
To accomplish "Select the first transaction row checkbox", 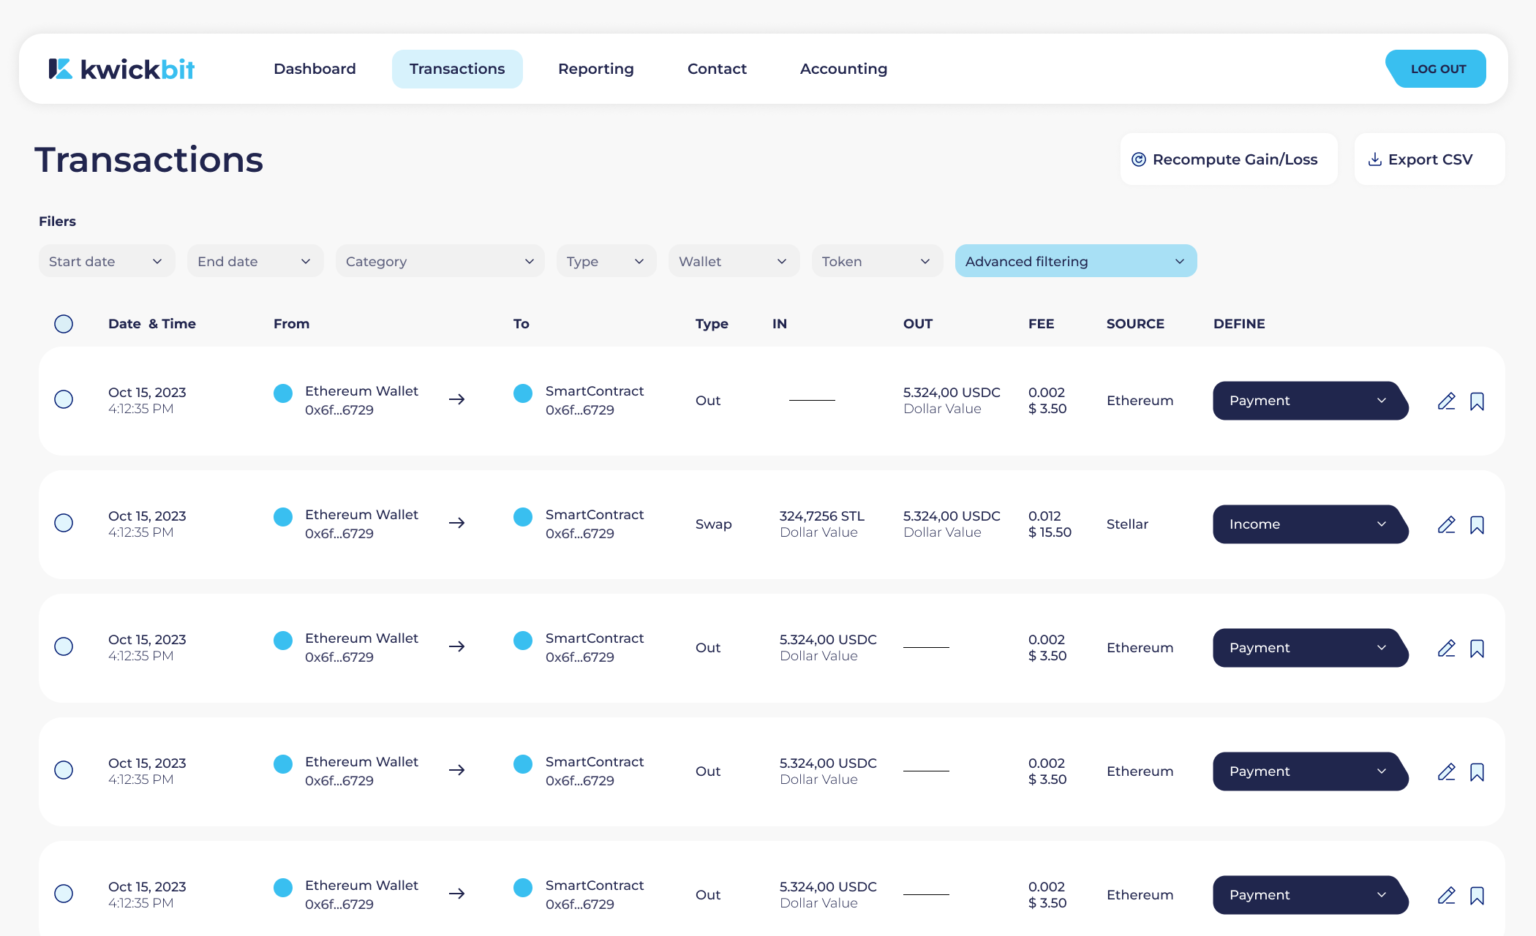I will 64,400.
